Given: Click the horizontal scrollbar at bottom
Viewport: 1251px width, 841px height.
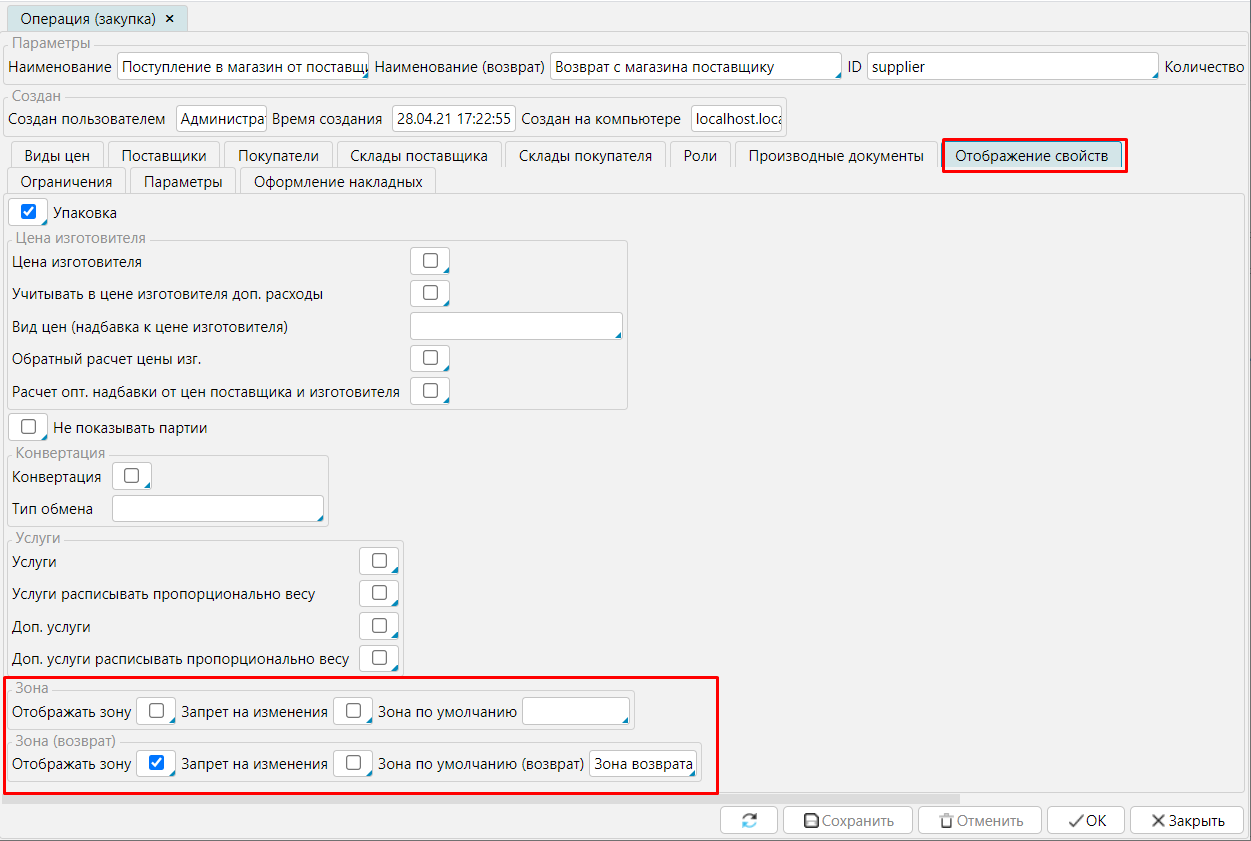Looking at the screenshot, I should tap(480, 799).
